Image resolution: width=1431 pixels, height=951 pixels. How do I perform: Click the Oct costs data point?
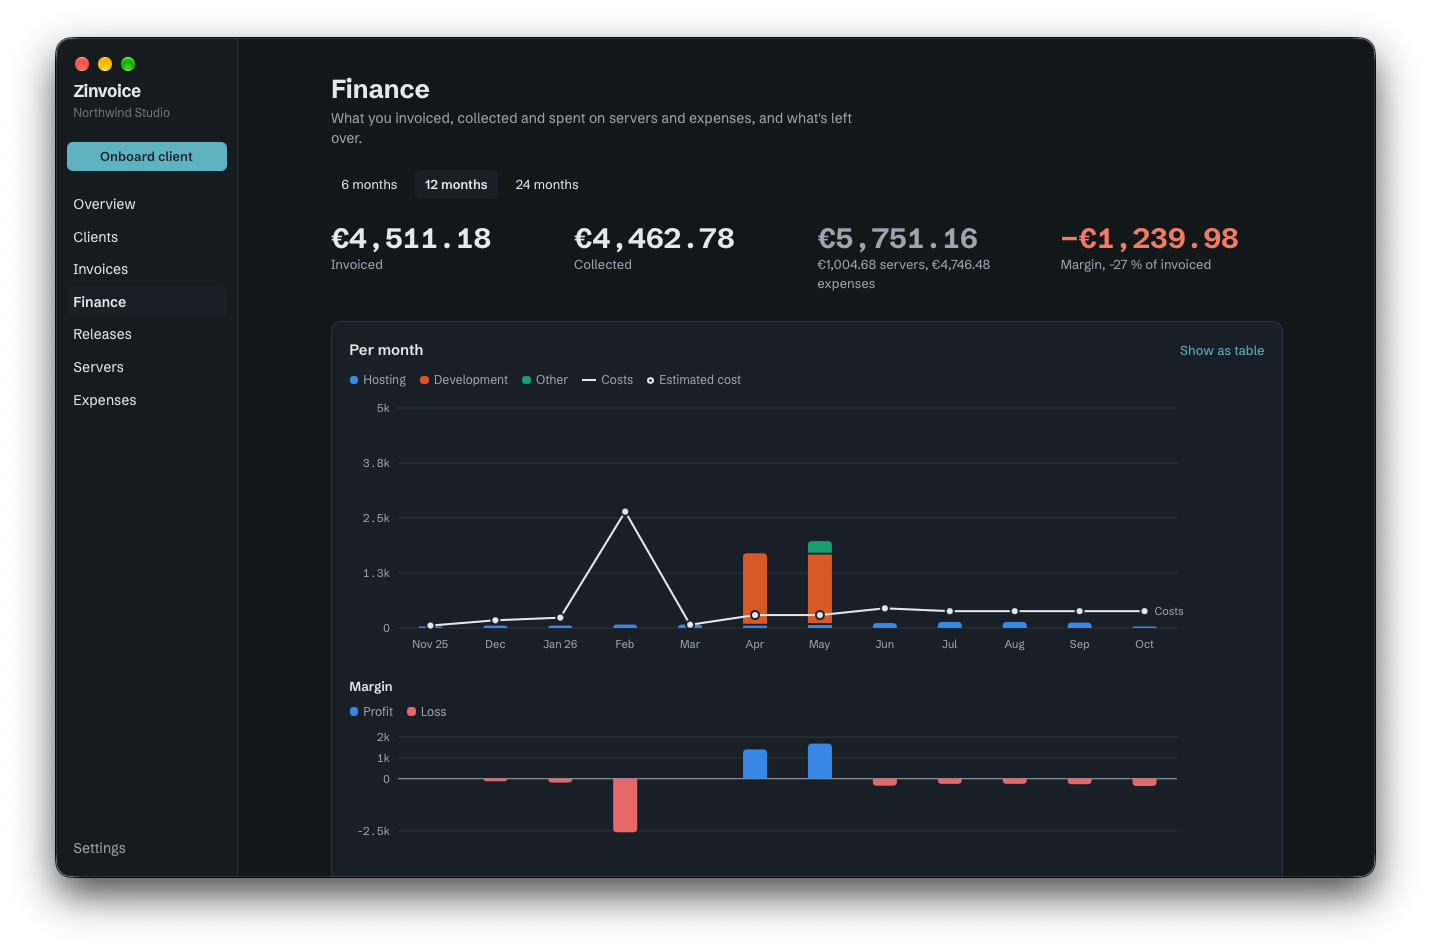tap(1144, 611)
